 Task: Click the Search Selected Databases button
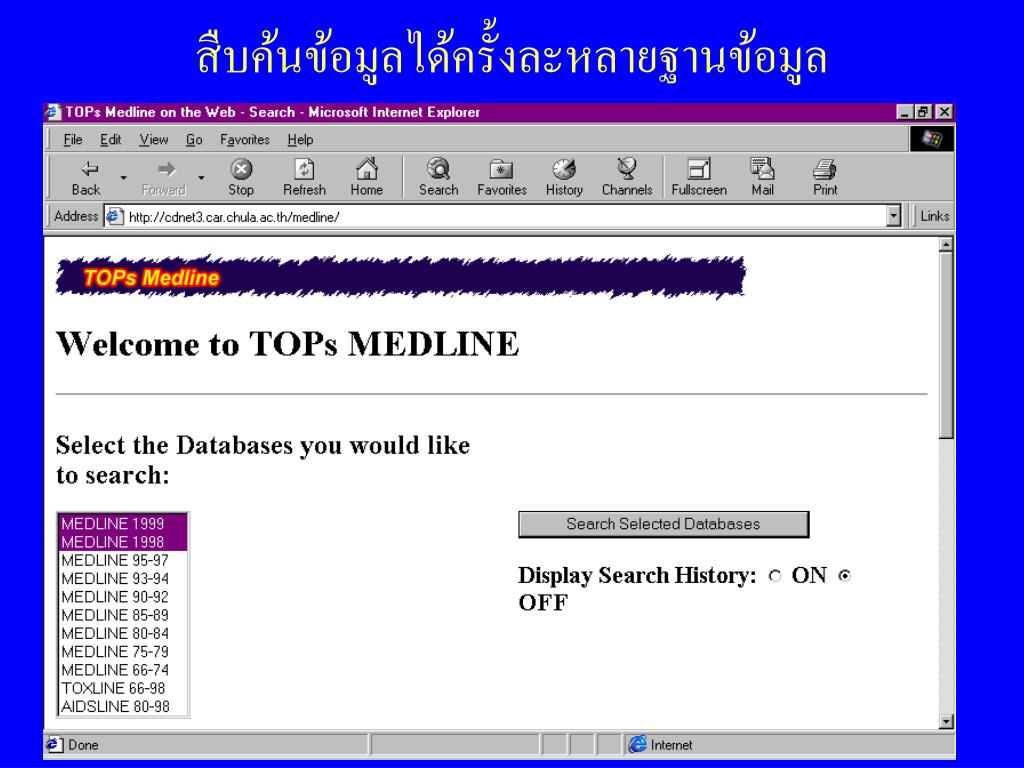pos(664,524)
